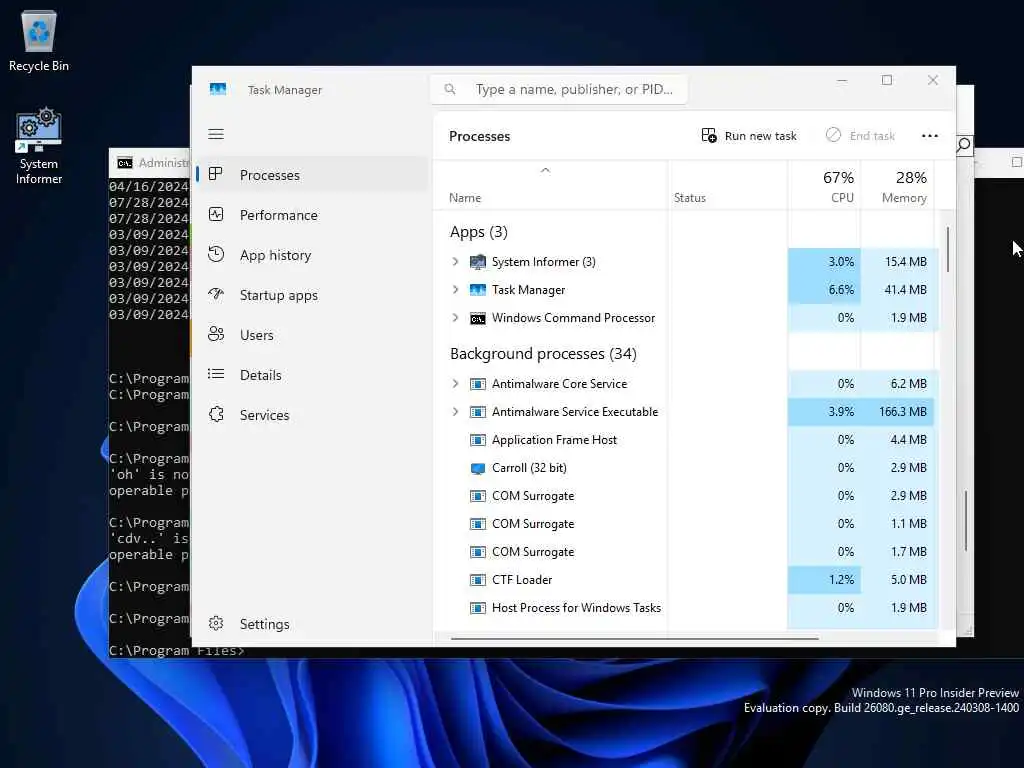Click Task Manager process row icon
The width and height of the screenshot is (1024, 768).
(x=477, y=290)
